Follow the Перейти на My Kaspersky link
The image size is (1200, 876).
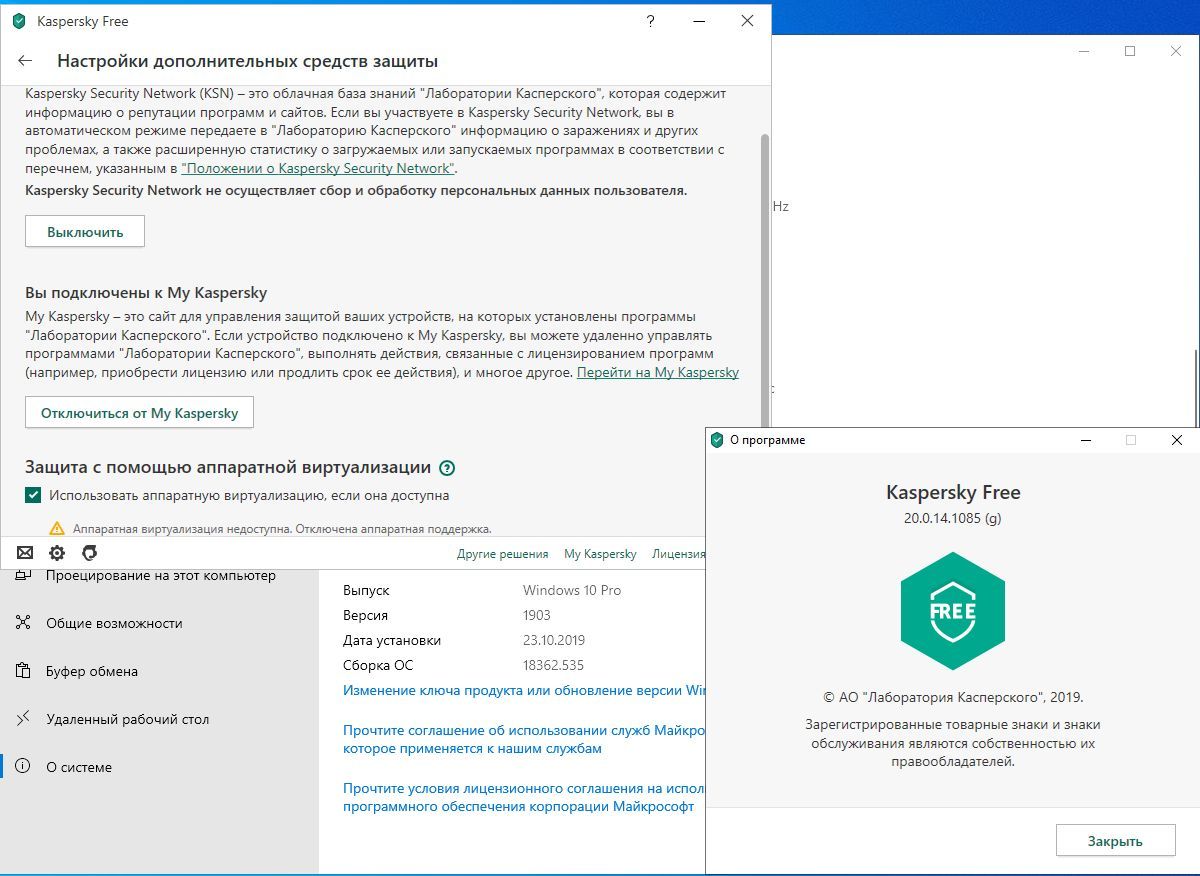tap(657, 372)
